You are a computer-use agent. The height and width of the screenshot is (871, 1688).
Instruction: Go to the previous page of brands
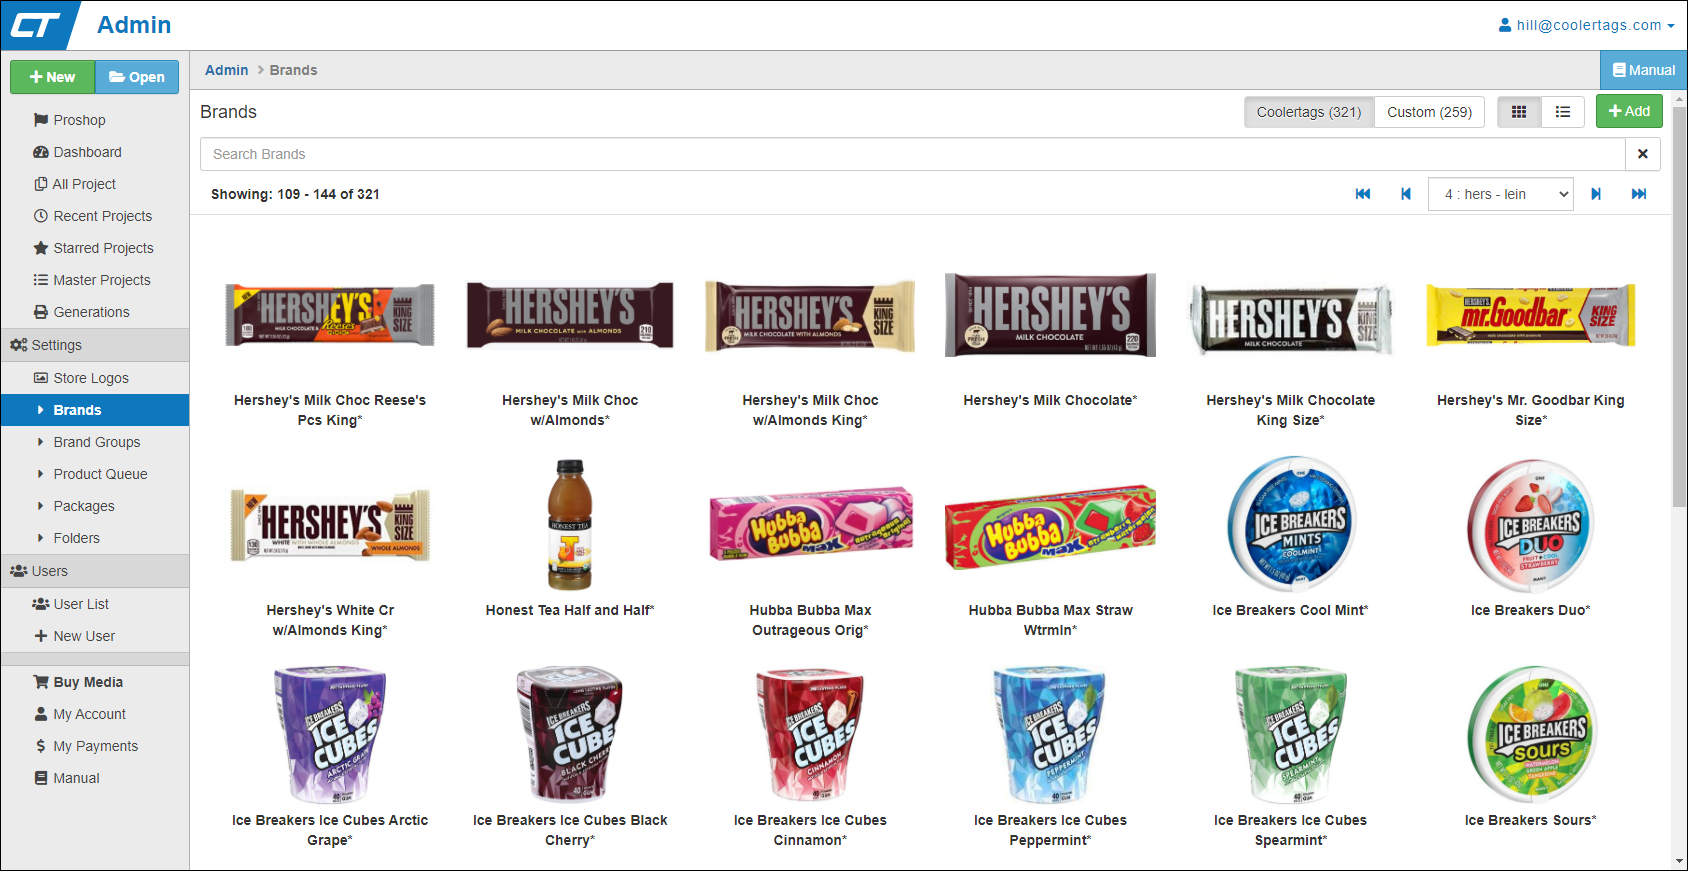pos(1406,194)
